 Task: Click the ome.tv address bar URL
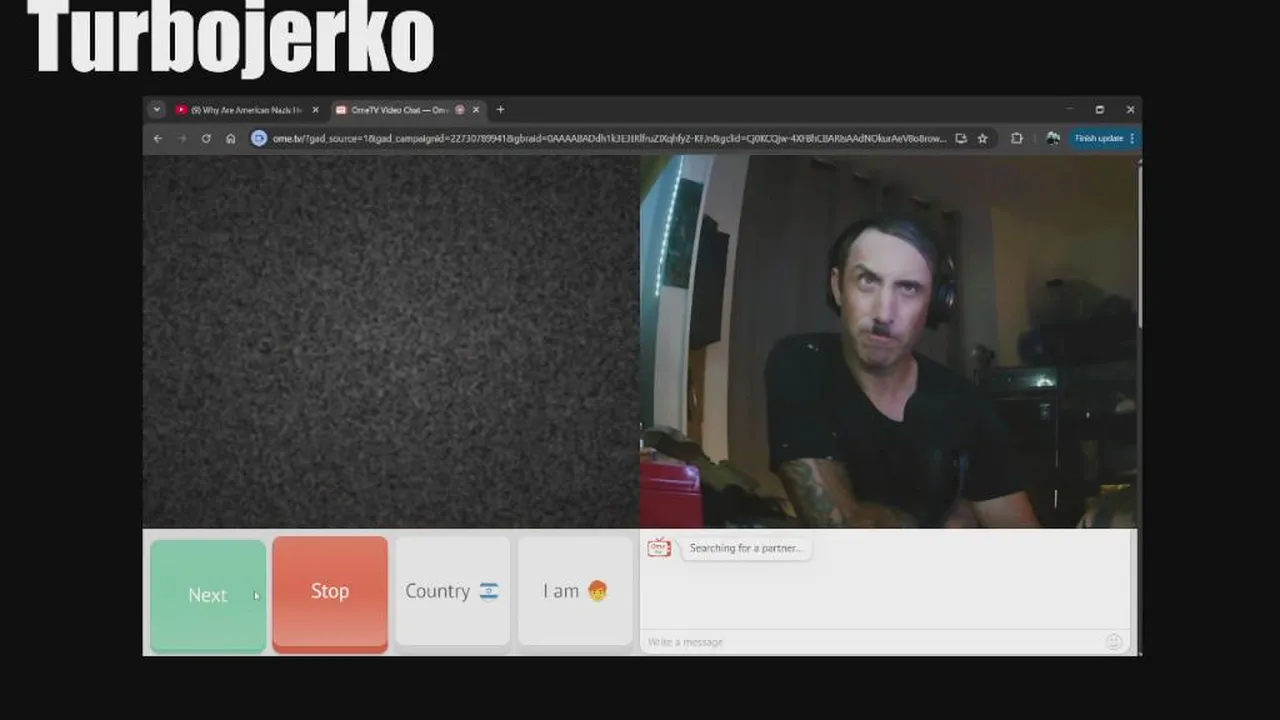[609, 138]
